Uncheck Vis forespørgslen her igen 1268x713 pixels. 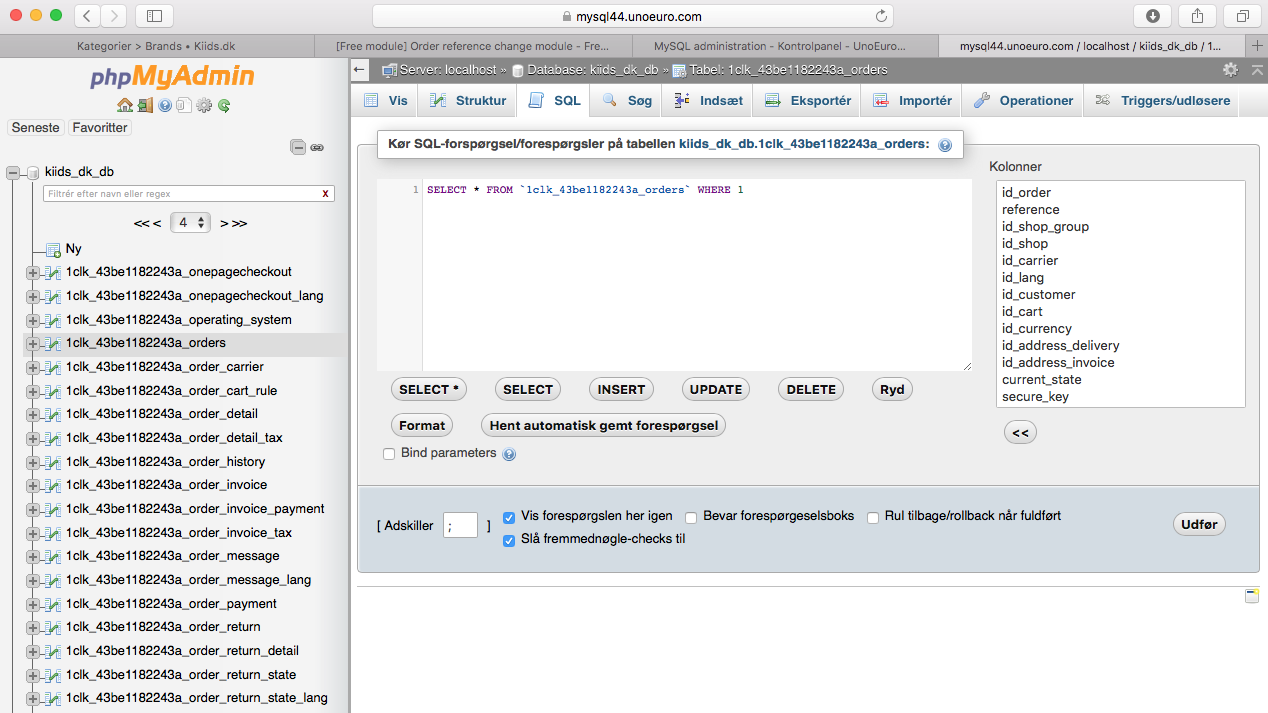509,517
